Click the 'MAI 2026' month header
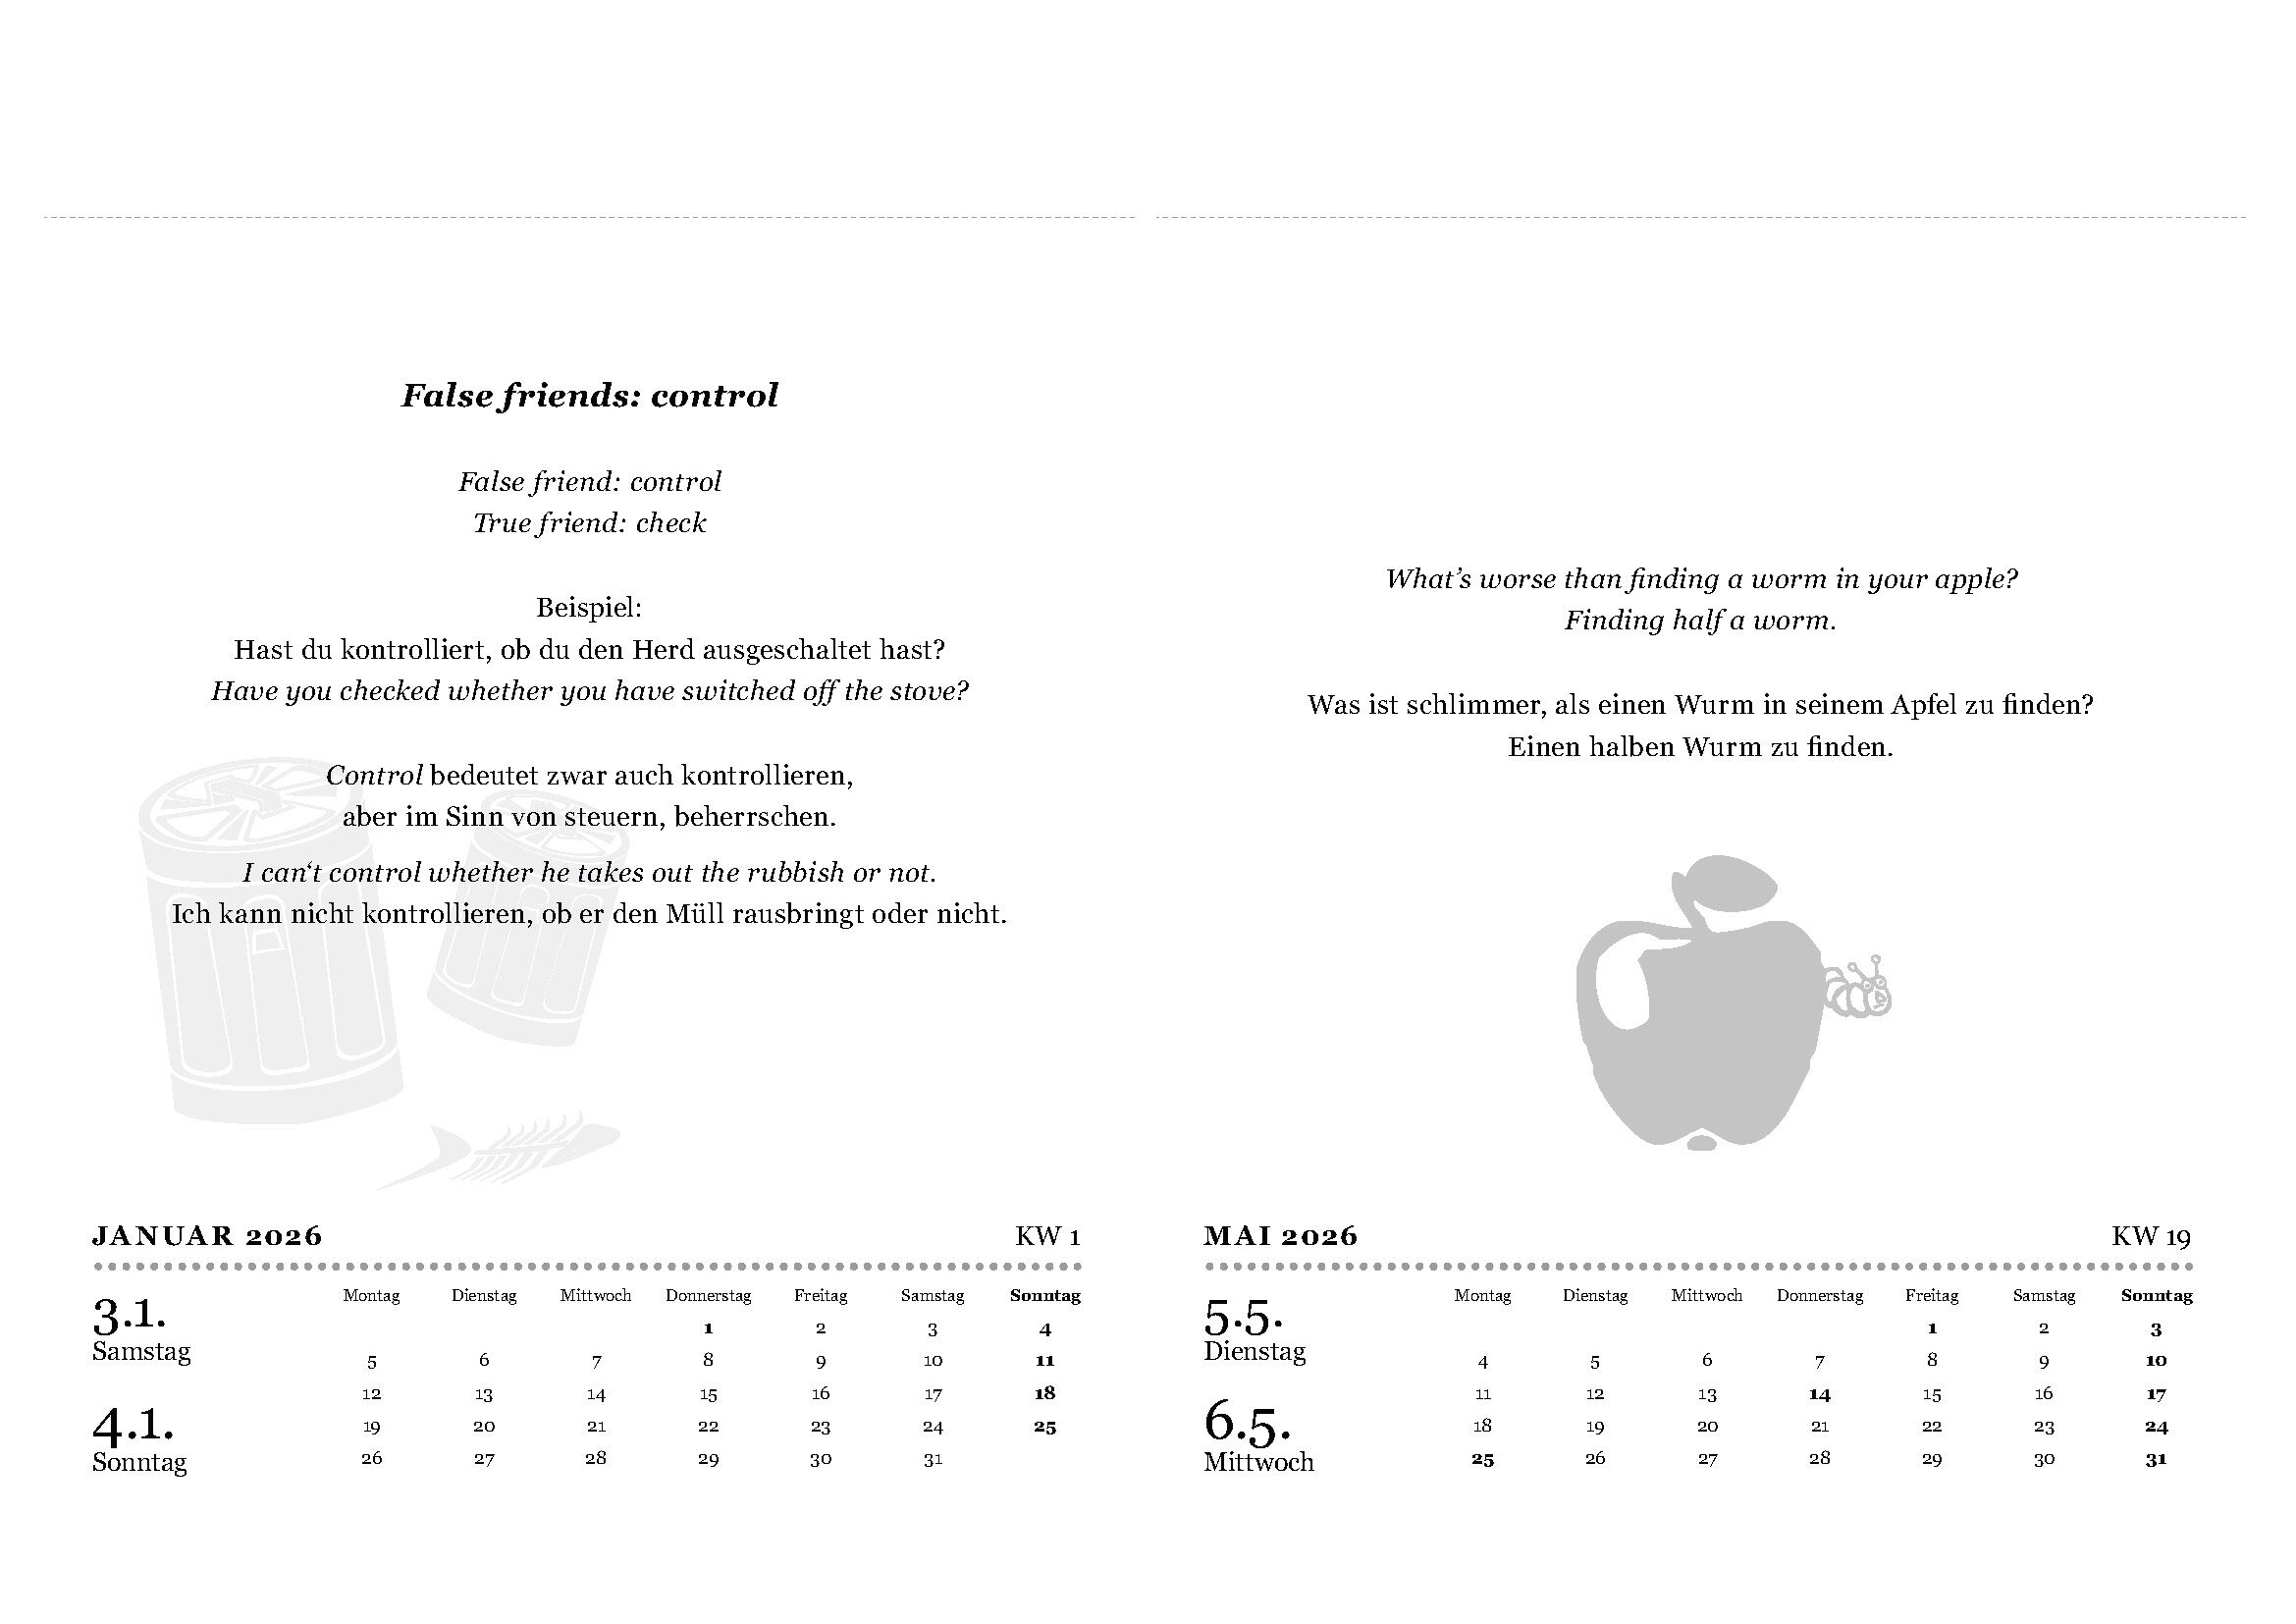This screenshot has width=2296, height=1624. tap(1281, 1236)
